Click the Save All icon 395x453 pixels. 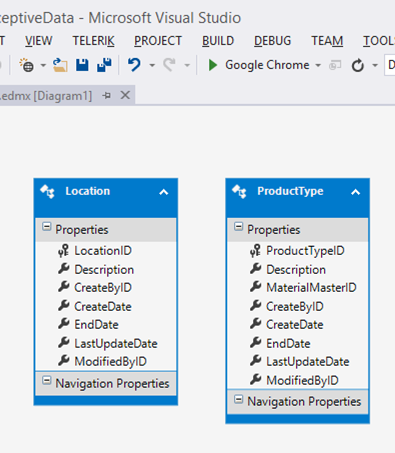click(104, 65)
